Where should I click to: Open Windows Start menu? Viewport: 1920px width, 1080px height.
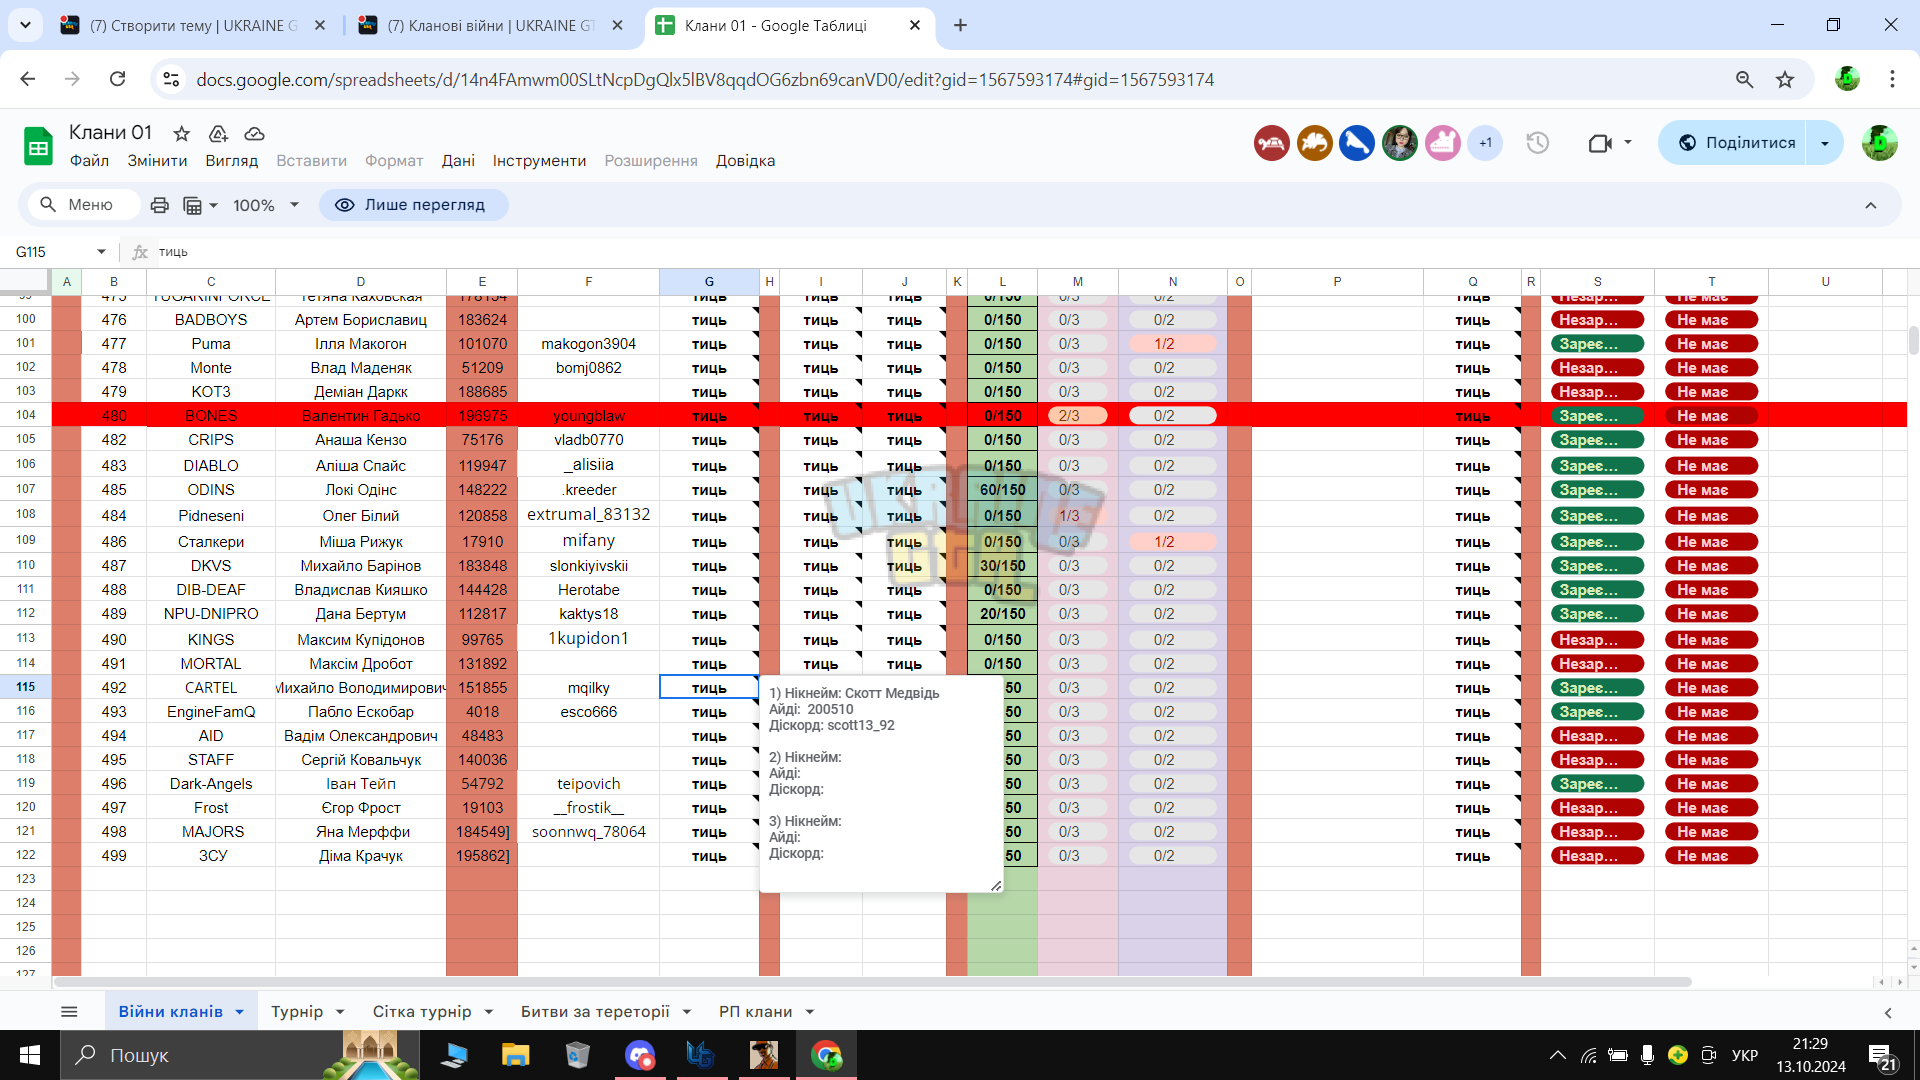pos(30,1055)
